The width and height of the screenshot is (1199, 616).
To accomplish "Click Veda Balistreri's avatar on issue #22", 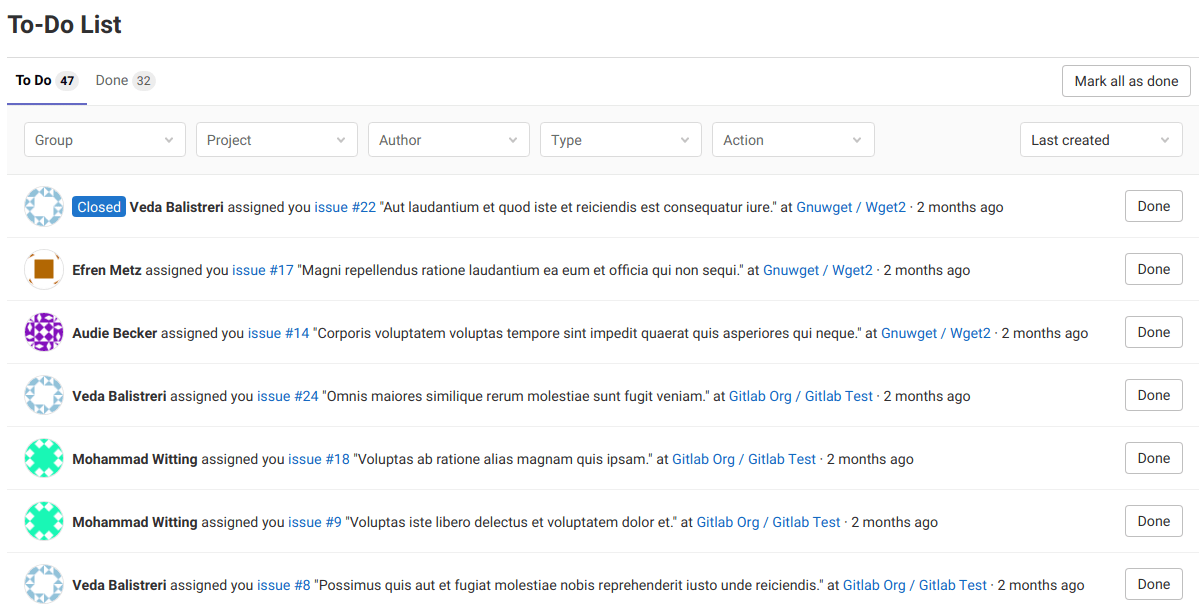I will [x=44, y=207].
